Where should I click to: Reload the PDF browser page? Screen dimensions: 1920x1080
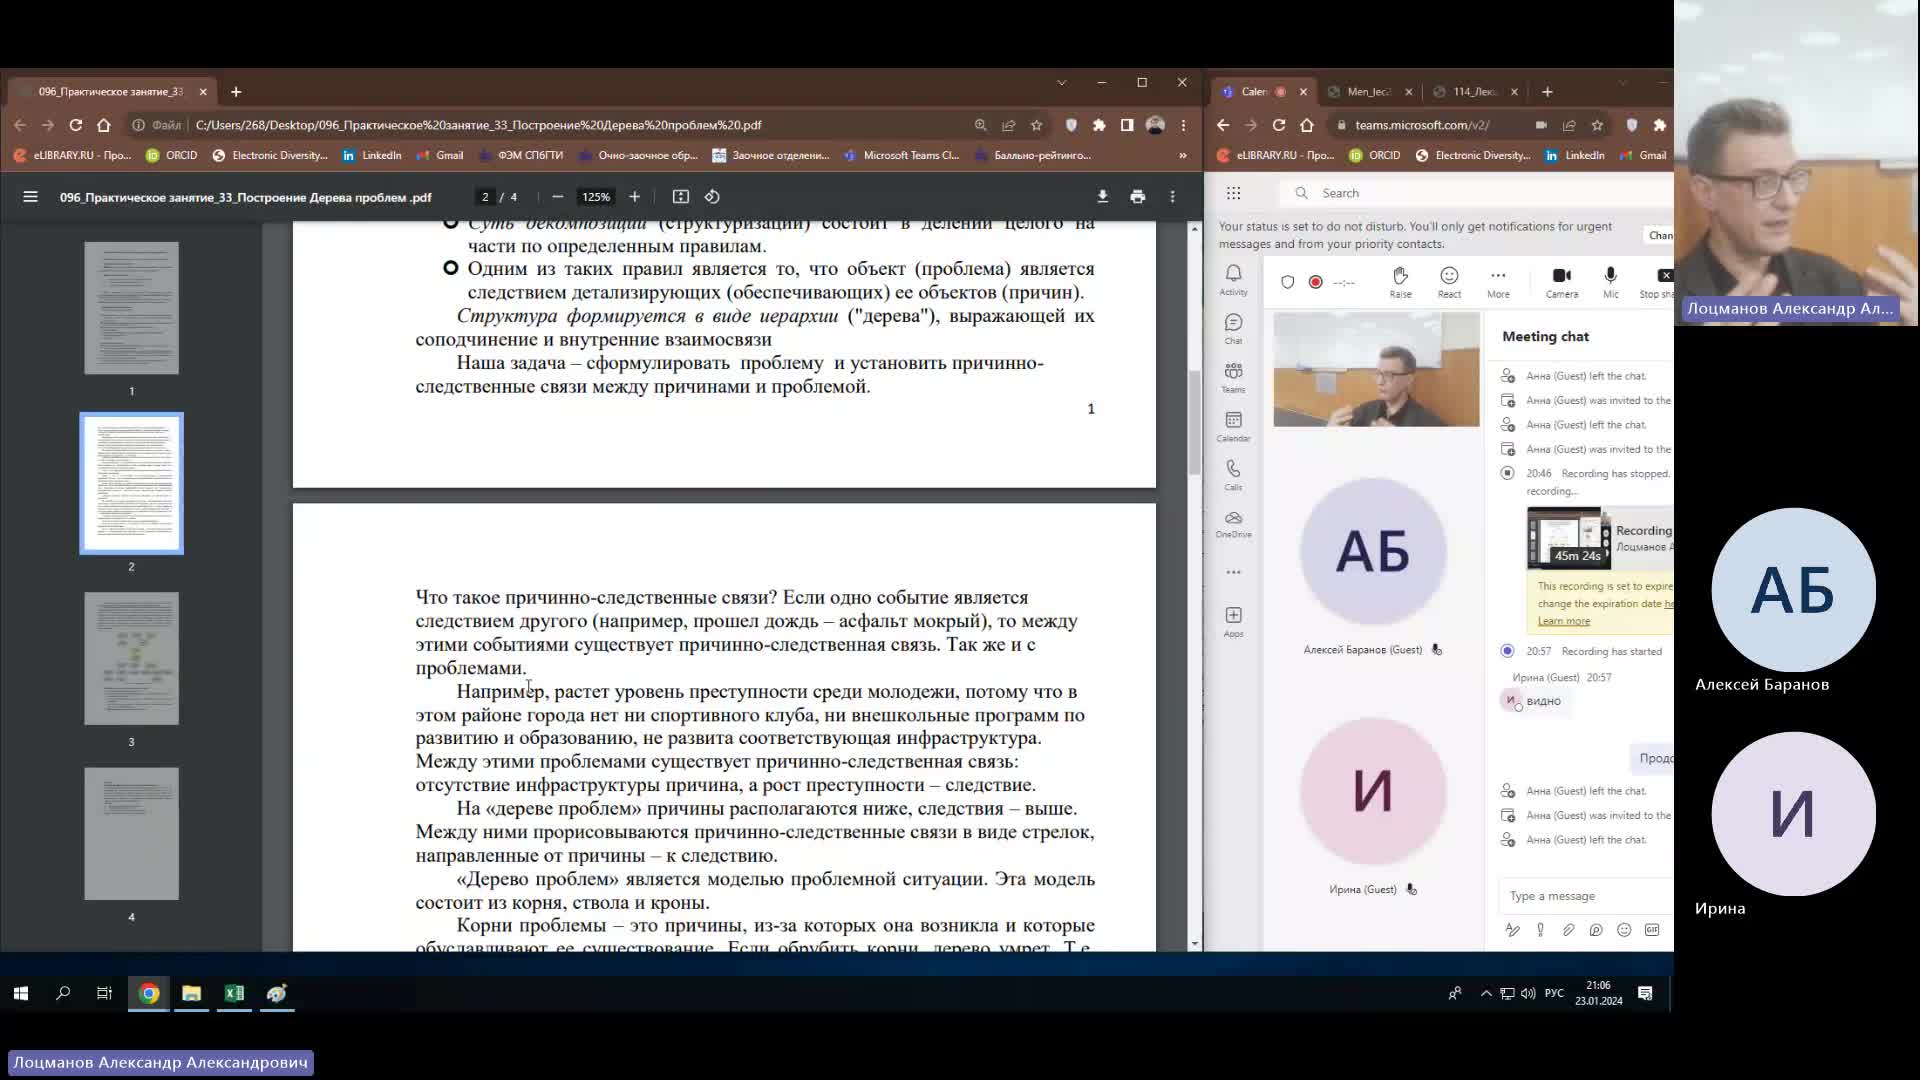[x=75, y=125]
